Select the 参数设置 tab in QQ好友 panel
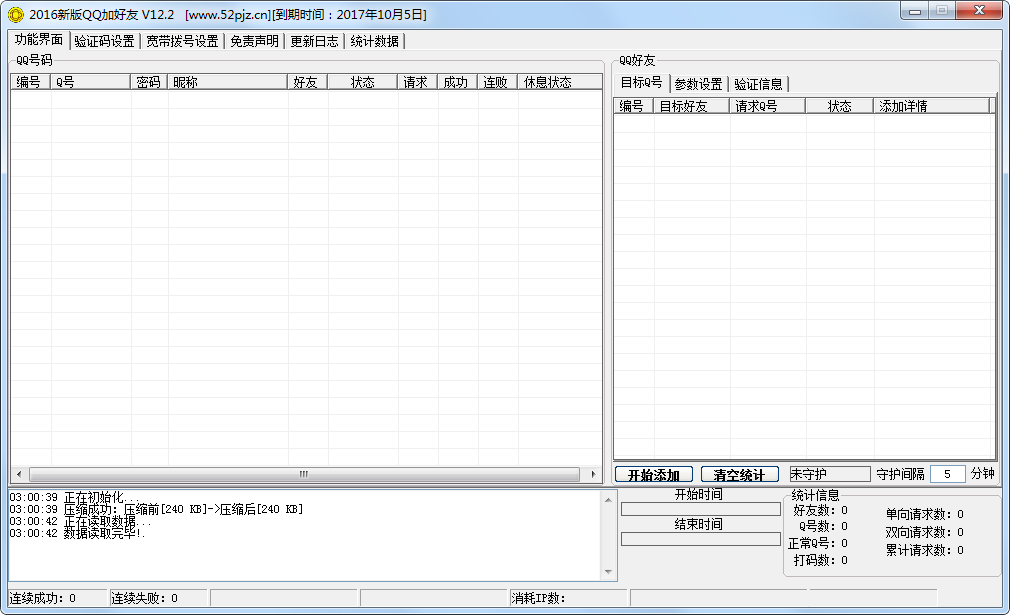 click(698, 84)
